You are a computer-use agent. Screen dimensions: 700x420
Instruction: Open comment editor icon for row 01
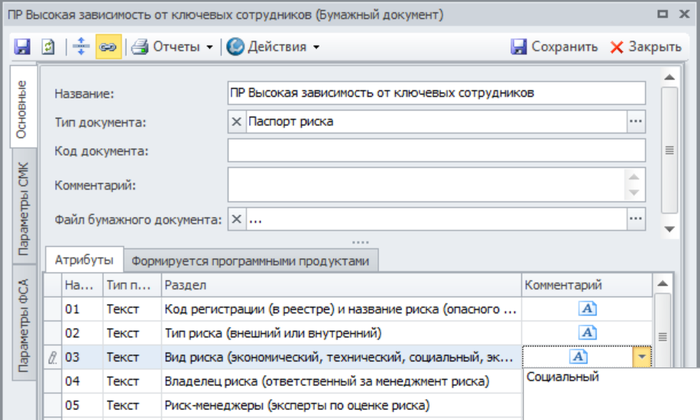588,310
